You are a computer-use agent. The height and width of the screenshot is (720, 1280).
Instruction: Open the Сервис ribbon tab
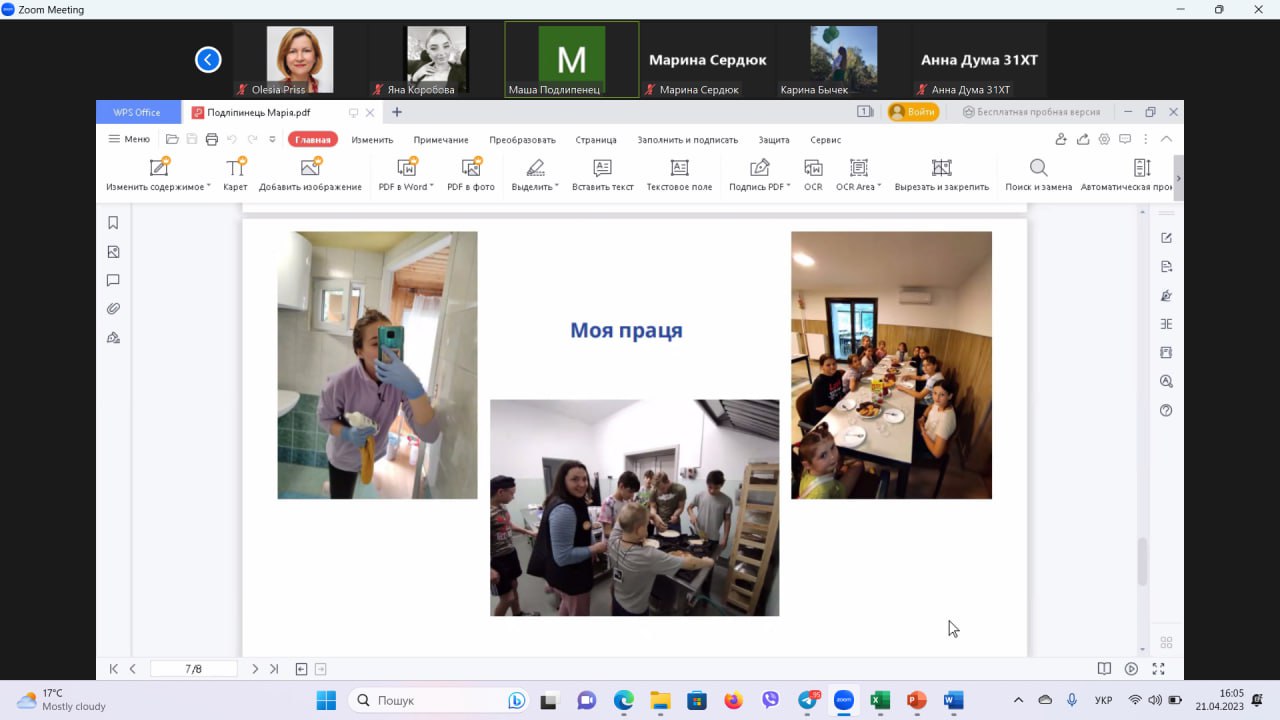click(x=826, y=140)
